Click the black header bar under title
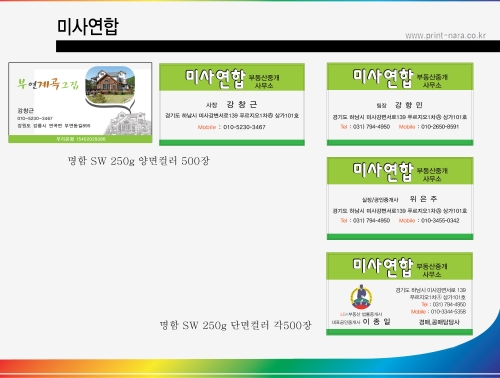Viewport: 500px width, 378px height. 278,46
